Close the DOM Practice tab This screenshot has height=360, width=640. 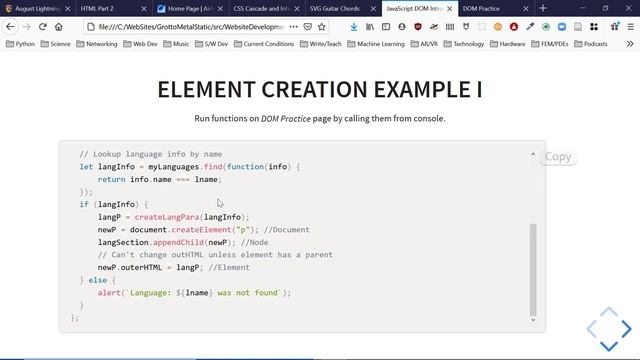pyautogui.click(x=526, y=9)
